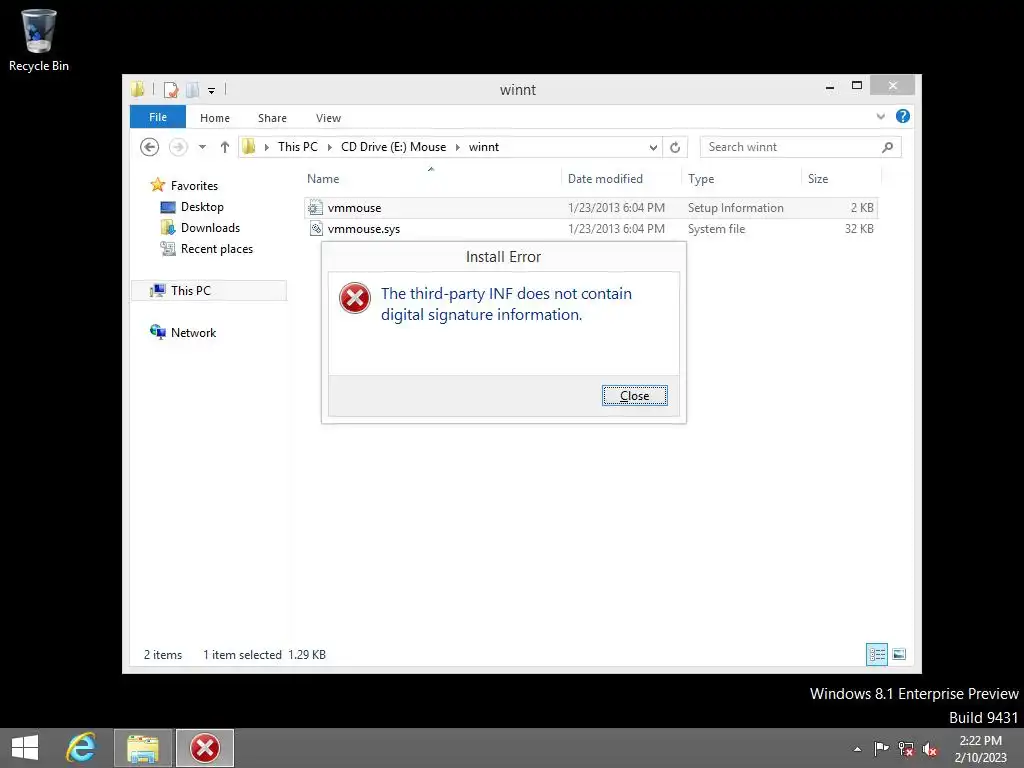Maximize the winnt window

(857, 86)
